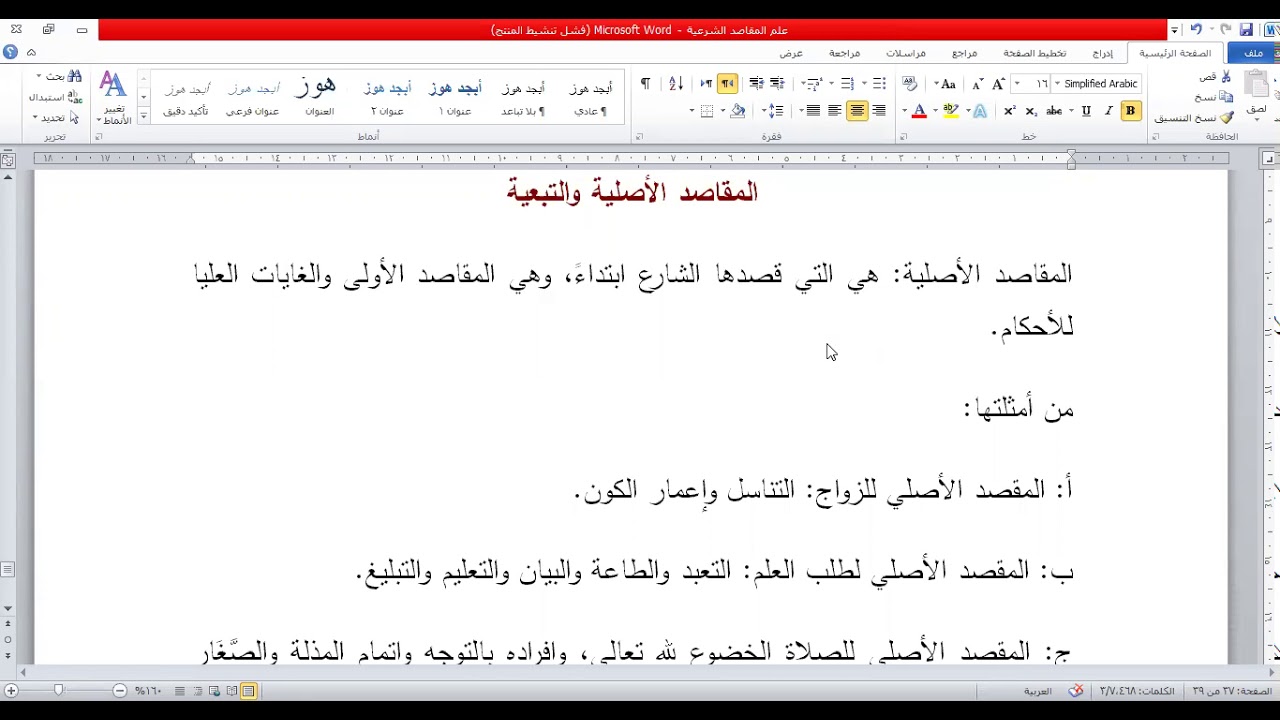This screenshot has height=720, width=1280.
Task: Toggle show paragraph marks (¶) button
Action: [645, 84]
